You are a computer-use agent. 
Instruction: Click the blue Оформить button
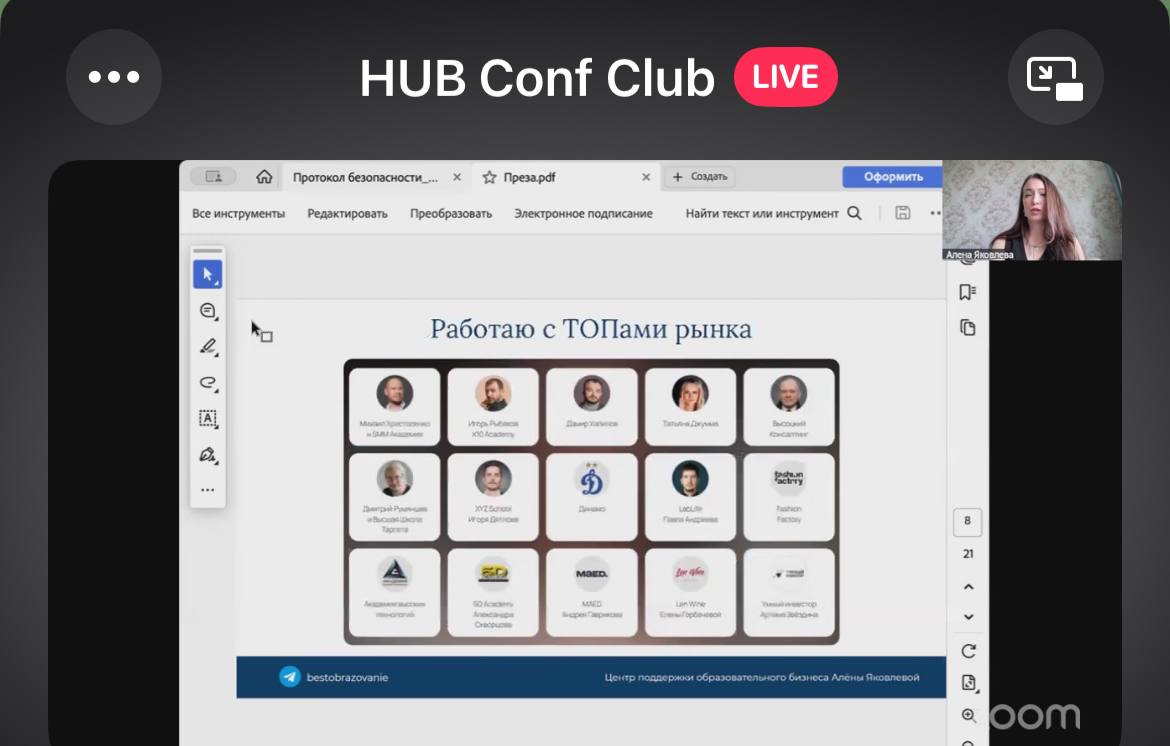point(892,177)
